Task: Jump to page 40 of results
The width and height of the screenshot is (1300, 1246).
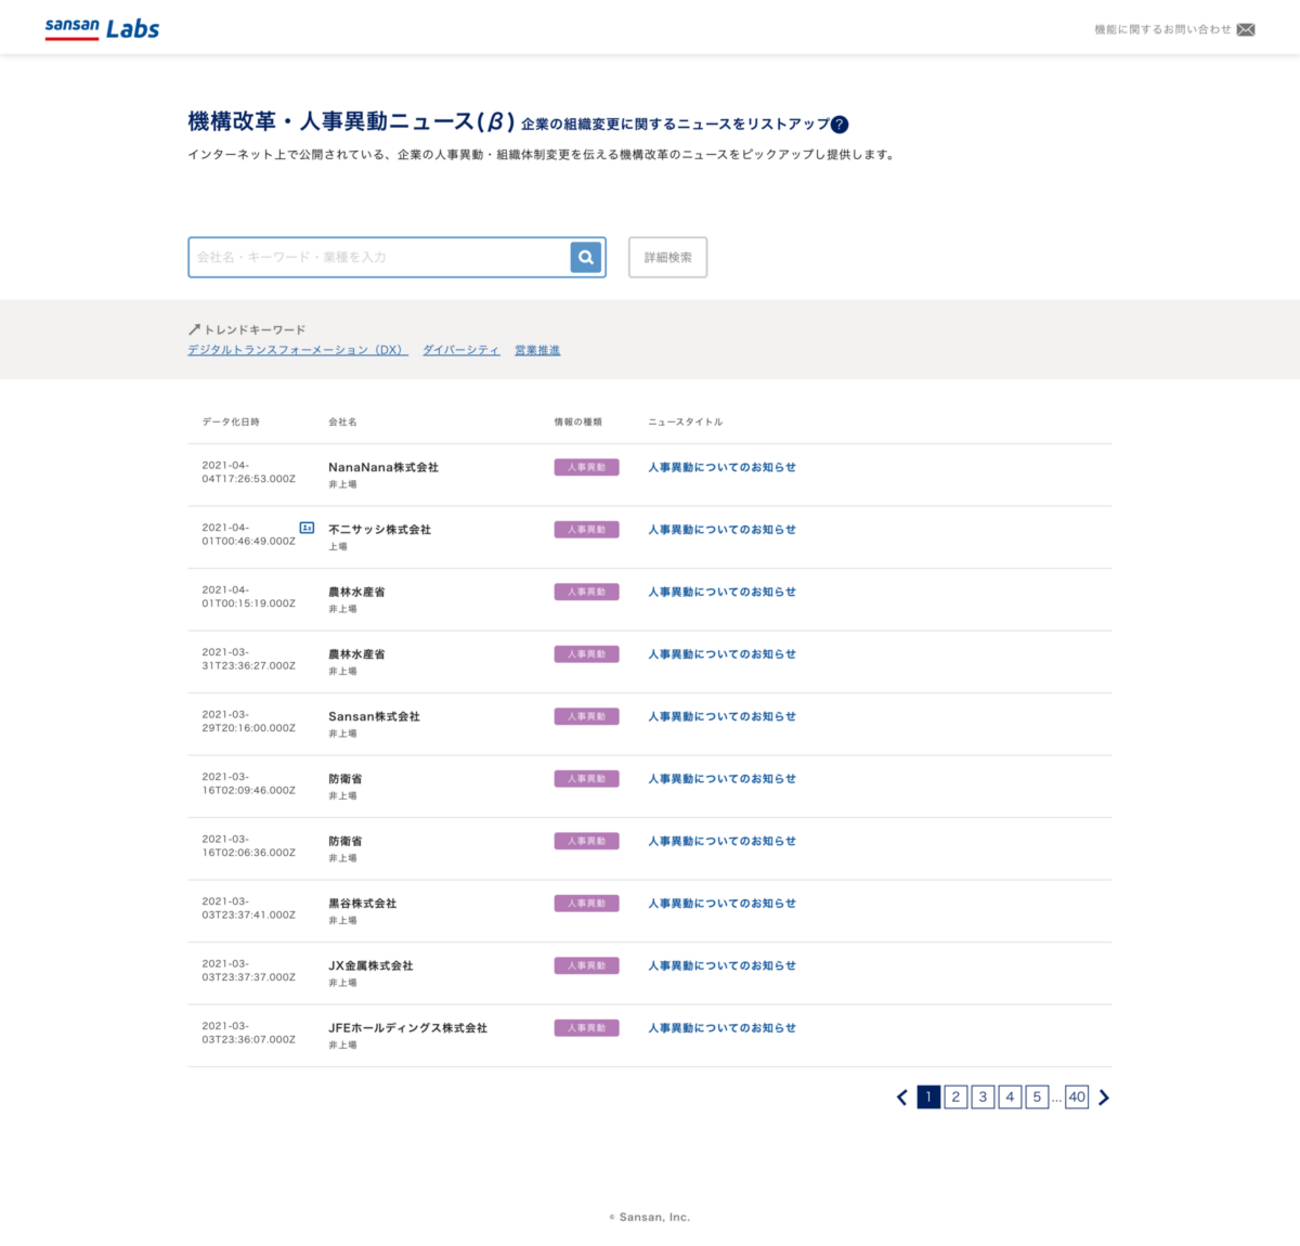Action: pyautogui.click(x=1076, y=1097)
